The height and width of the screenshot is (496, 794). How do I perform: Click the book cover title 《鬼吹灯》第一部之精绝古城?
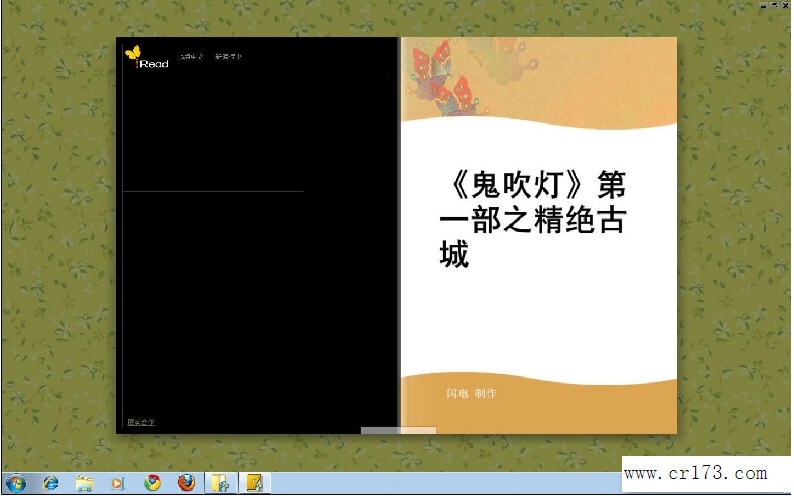pyautogui.click(x=533, y=219)
